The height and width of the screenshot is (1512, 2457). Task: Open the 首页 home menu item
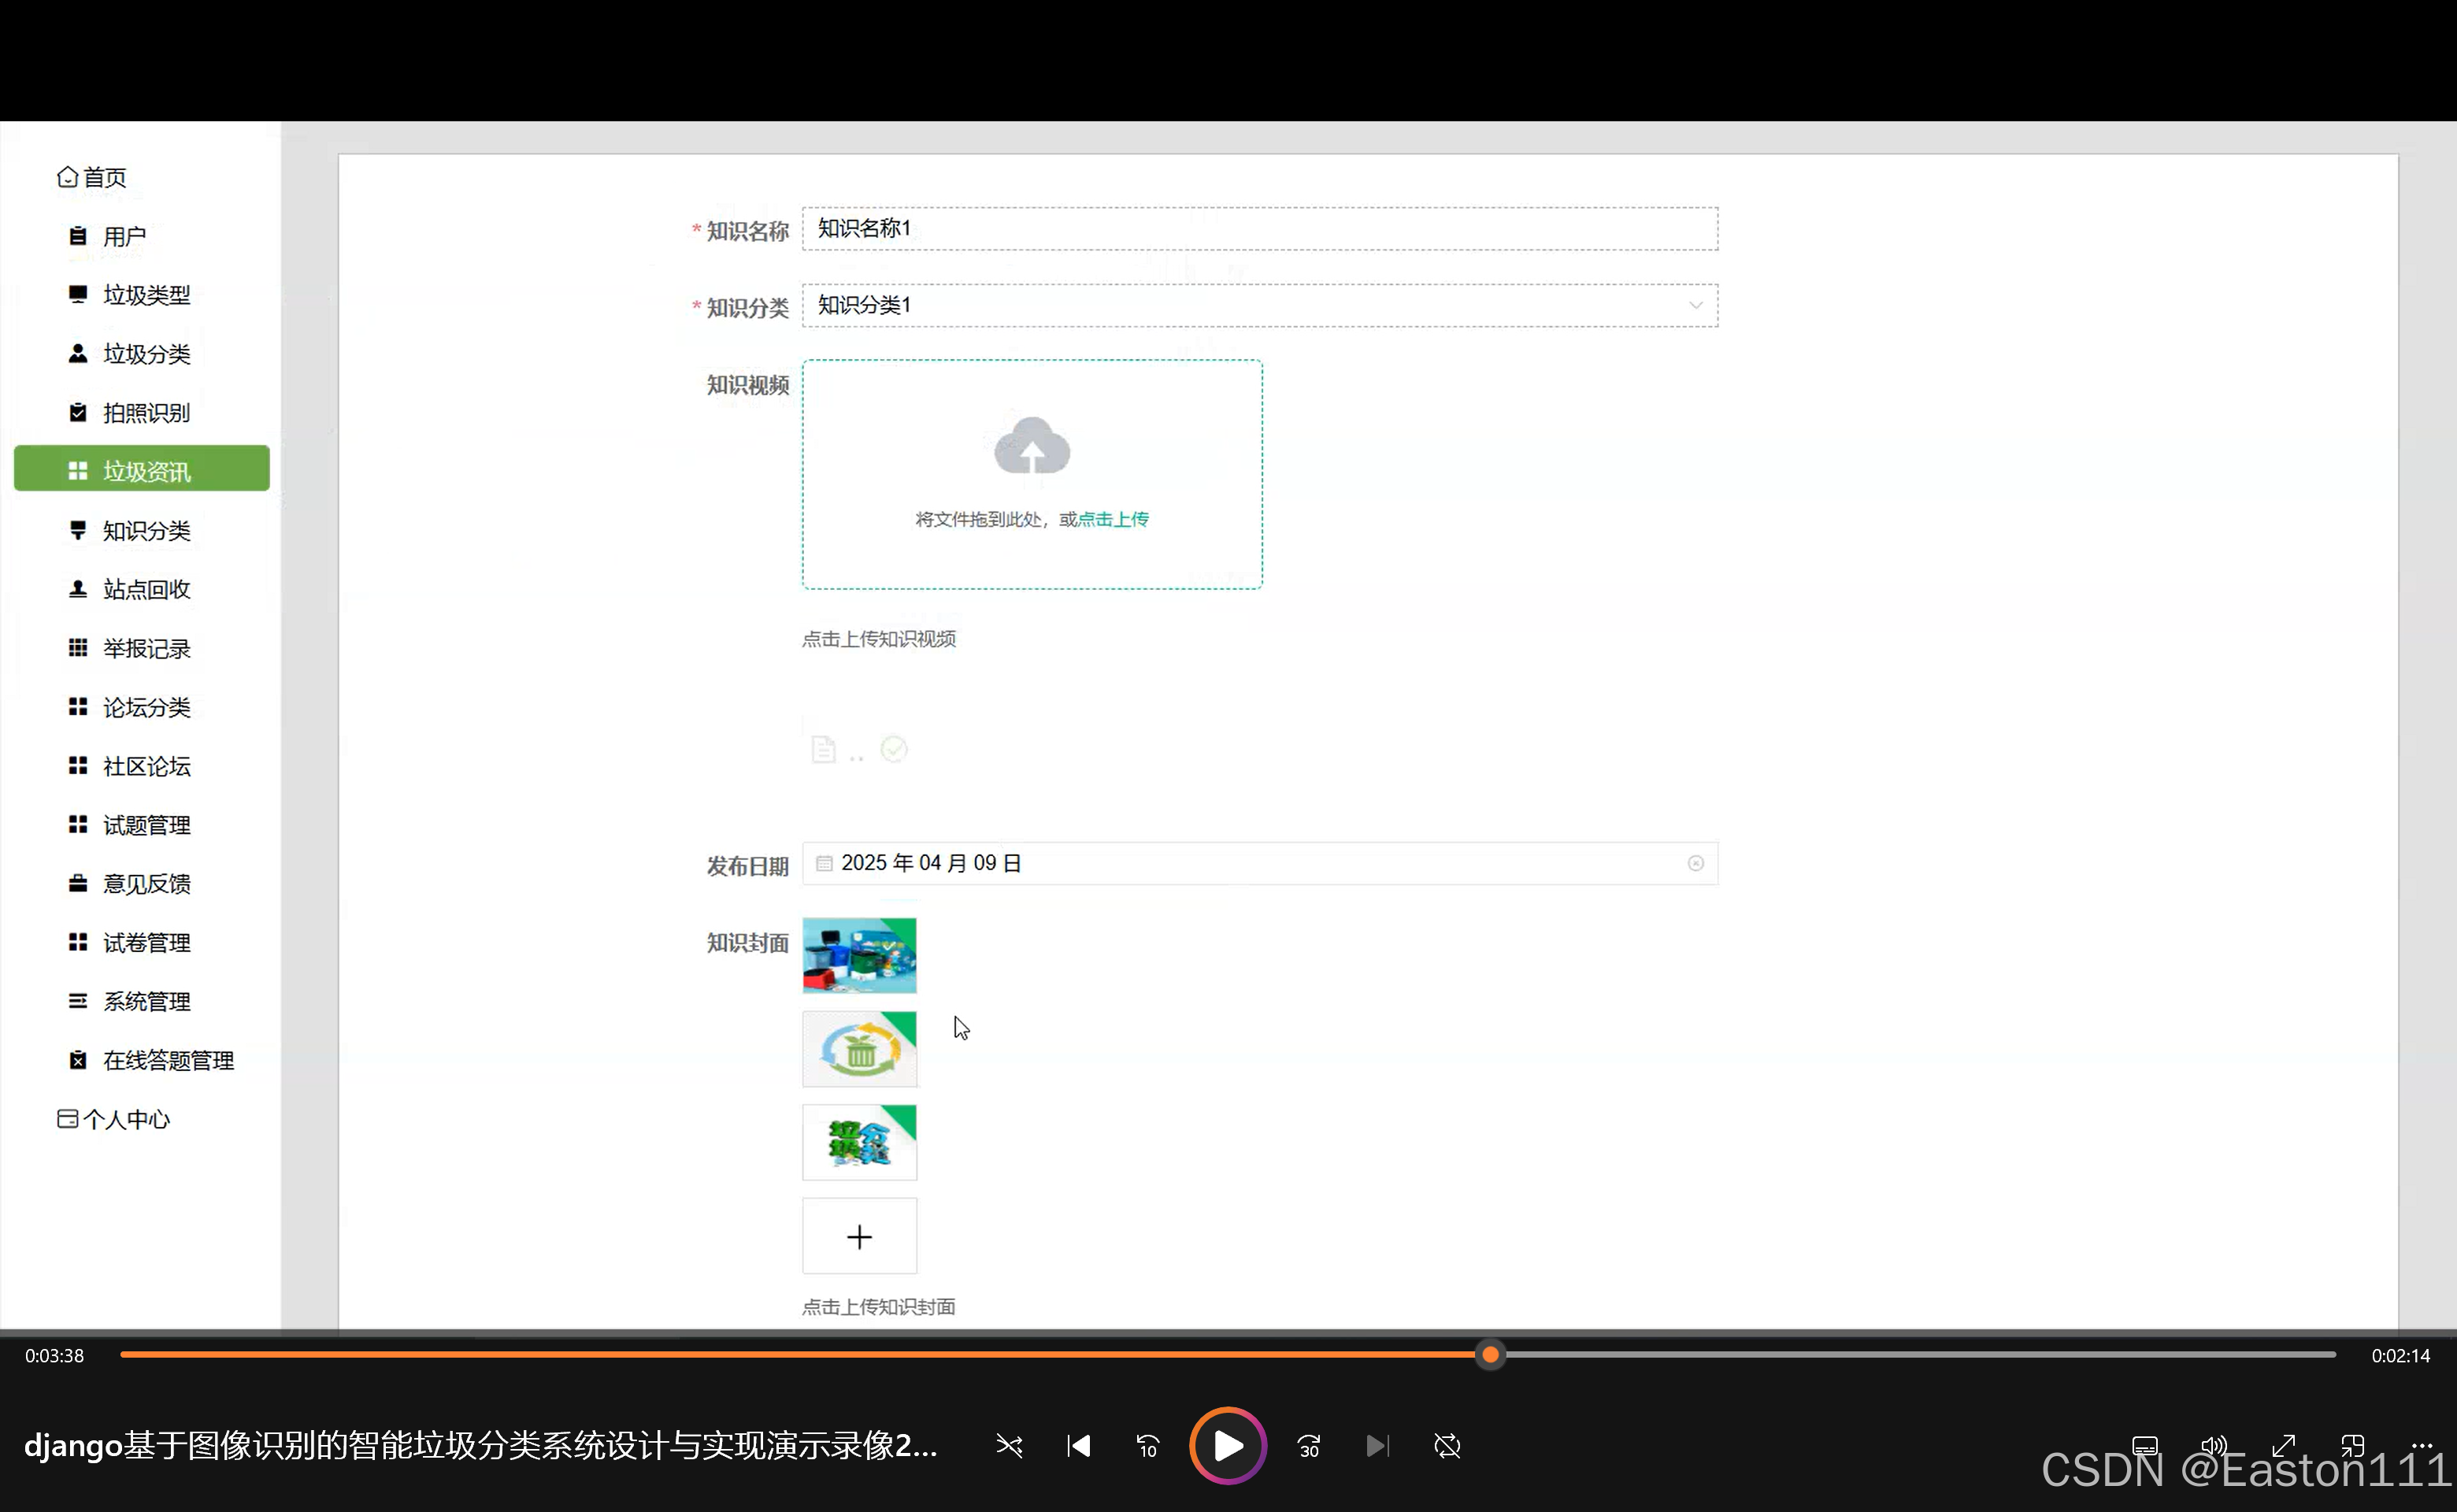(92, 177)
